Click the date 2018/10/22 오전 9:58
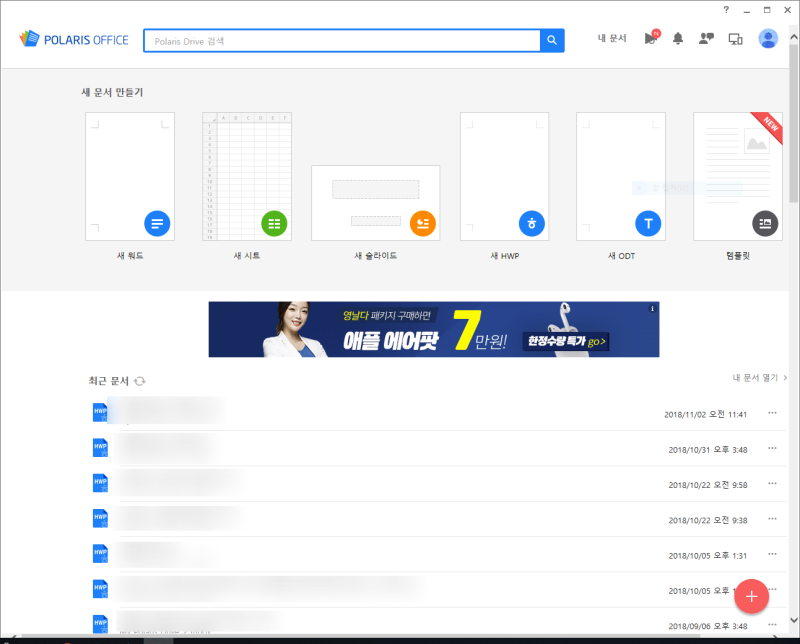The height and width of the screenshot is (644, 800). (x=708, y=485)
